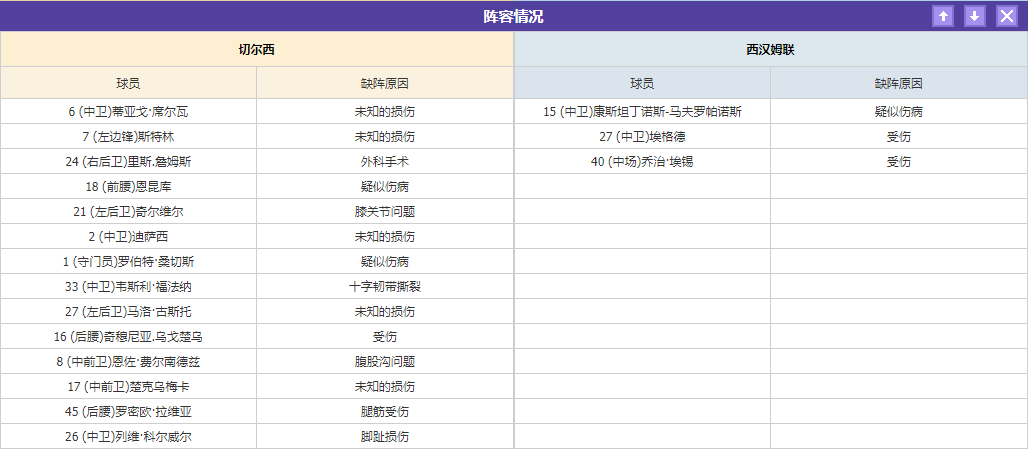
Task: Select player 1 (守门员)罗伯特·桑切斯
Action: point(128,262)
